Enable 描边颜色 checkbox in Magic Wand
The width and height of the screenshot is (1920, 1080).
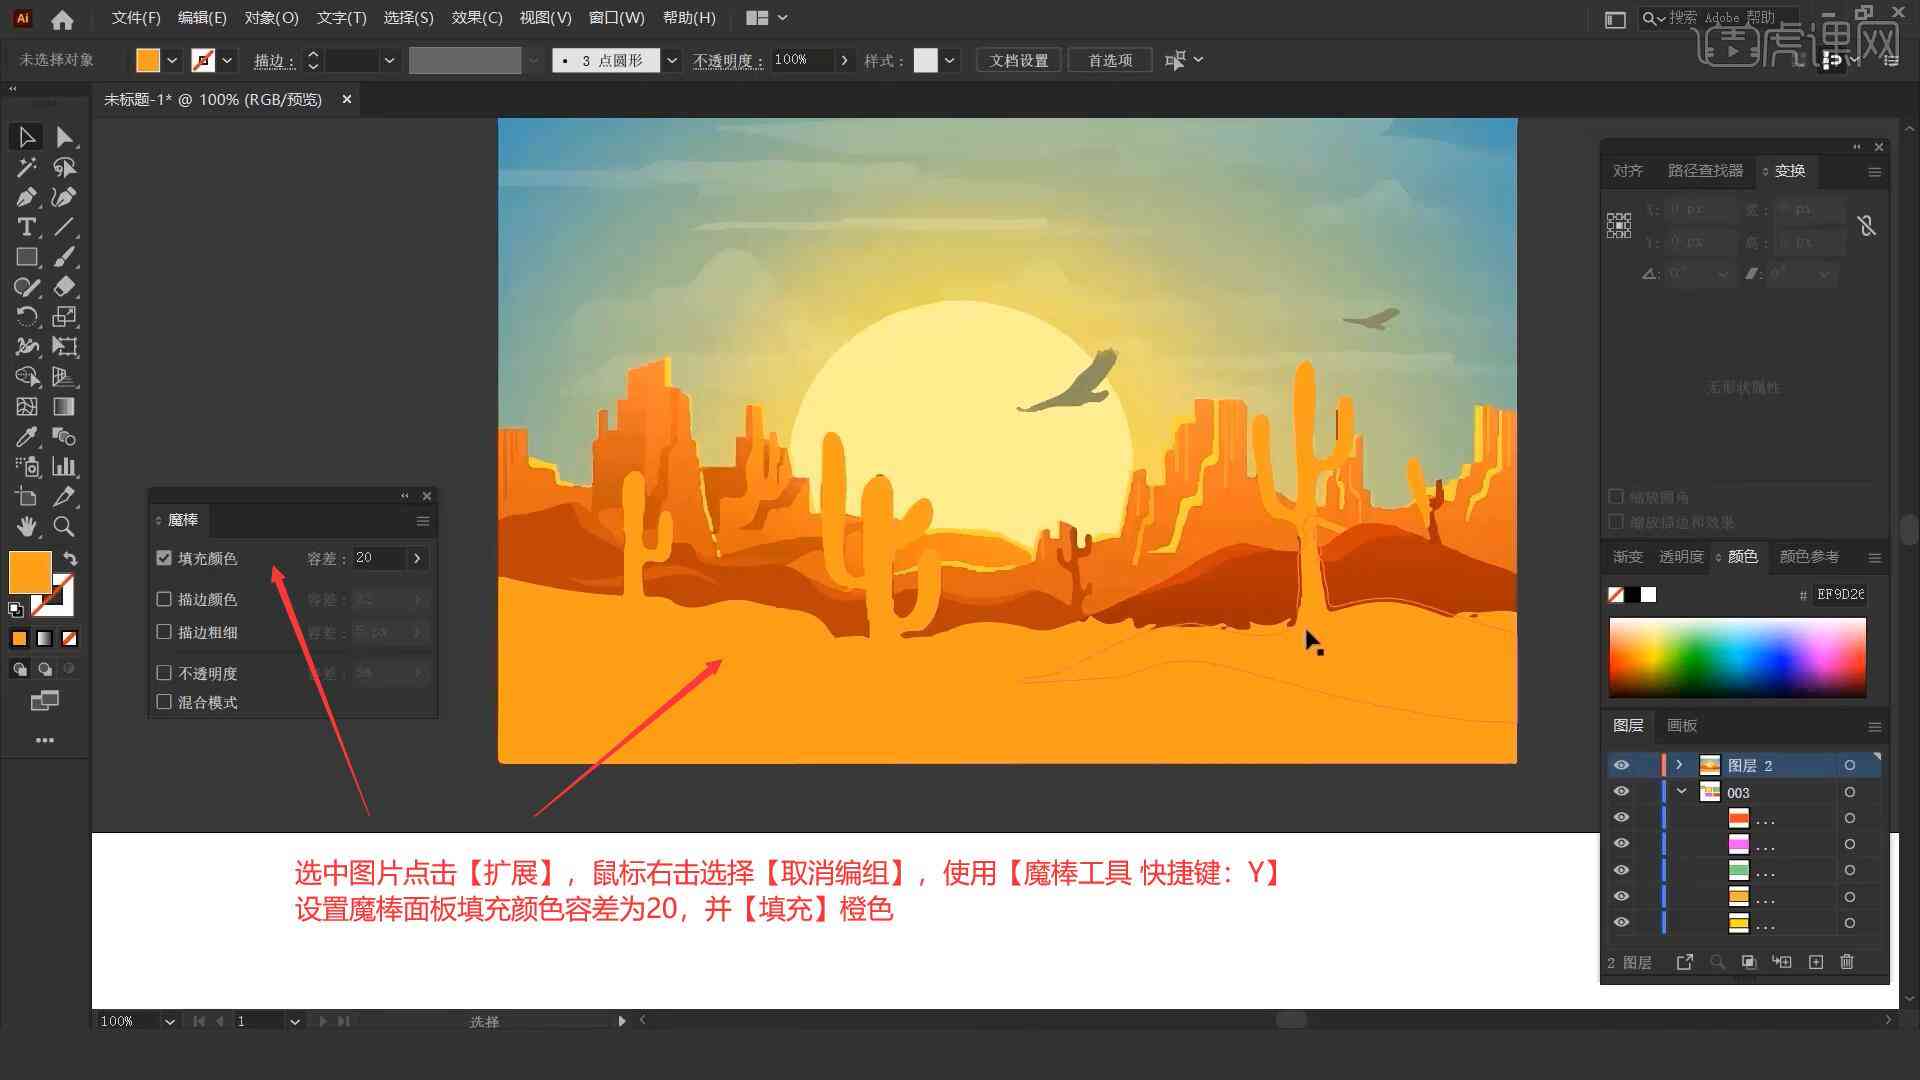165,599
